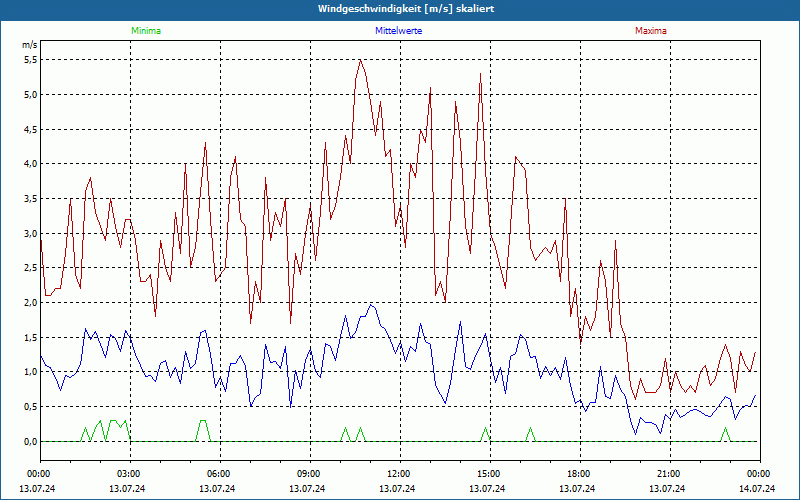Click the 1,5 y-axis value
Image resolution: width=800 pixels, height=500 pixels.
click(x=31, y=337)
